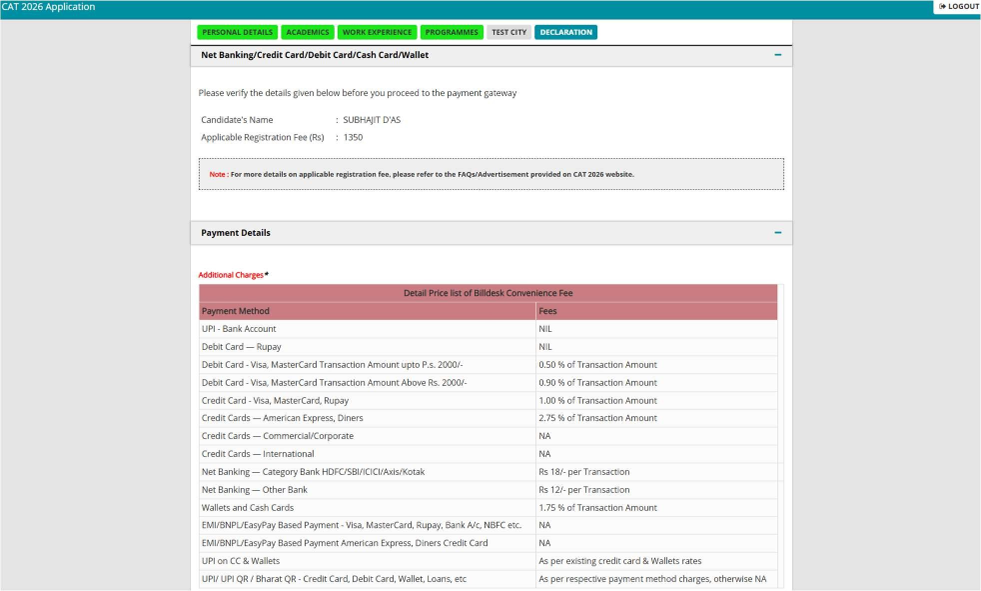
Task: Click the CAT 2026 Application title
Action: [x=48, y=7]
